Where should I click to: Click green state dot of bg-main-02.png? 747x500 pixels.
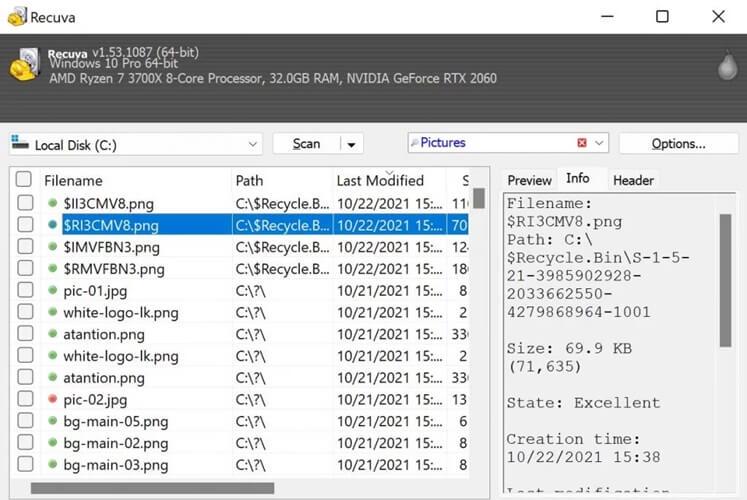point(53,442)
